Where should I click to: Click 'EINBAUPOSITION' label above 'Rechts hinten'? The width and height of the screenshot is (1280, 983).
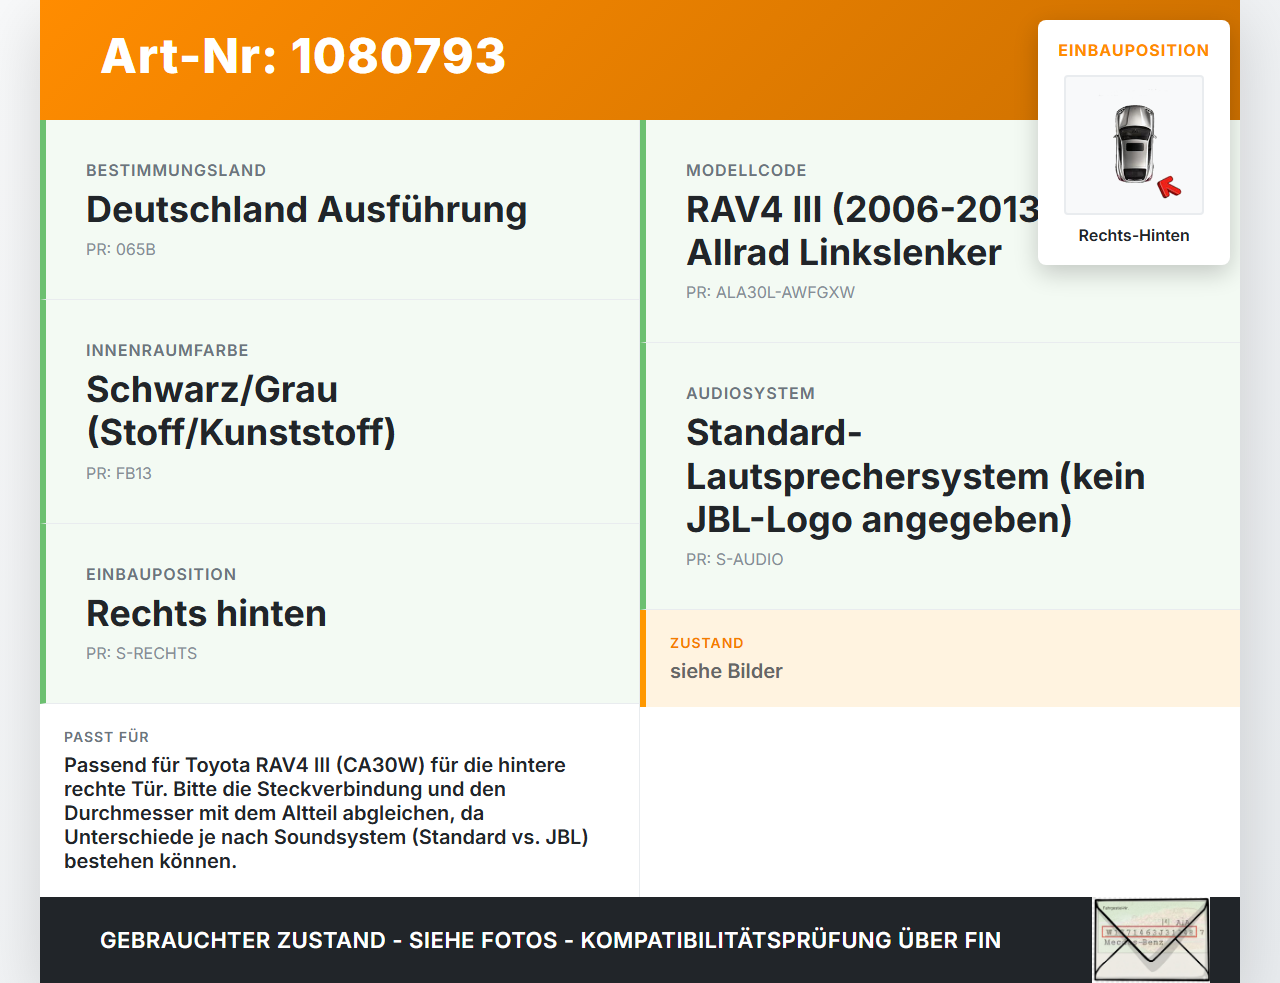click(x=161, y=575)
